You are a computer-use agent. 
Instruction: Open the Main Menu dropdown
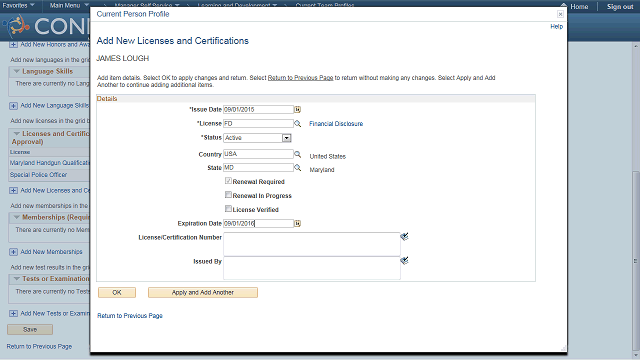[x=69, y=5]
